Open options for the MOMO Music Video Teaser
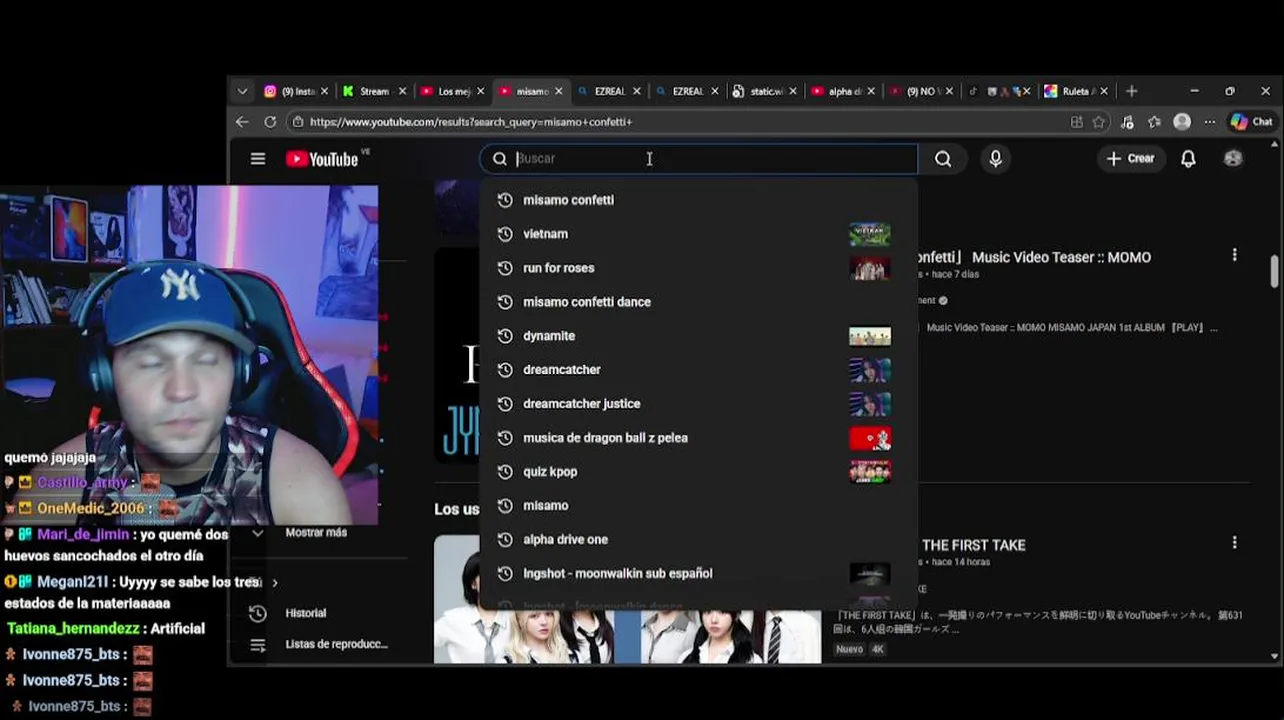 point(1234,255)
